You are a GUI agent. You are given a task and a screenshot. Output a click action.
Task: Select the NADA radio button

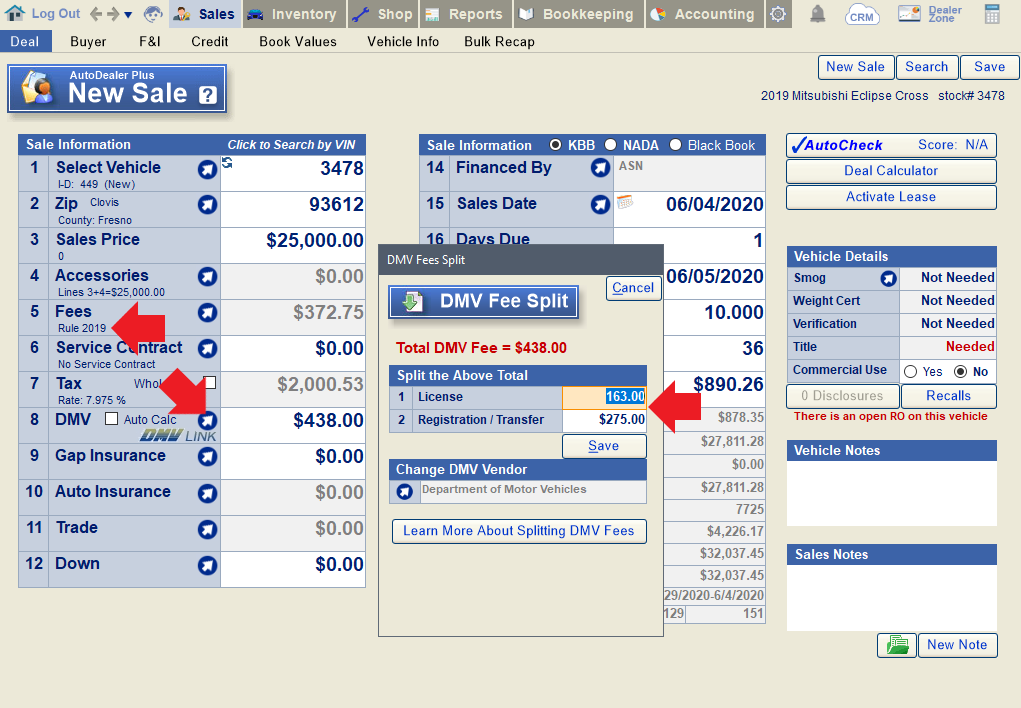610,145
